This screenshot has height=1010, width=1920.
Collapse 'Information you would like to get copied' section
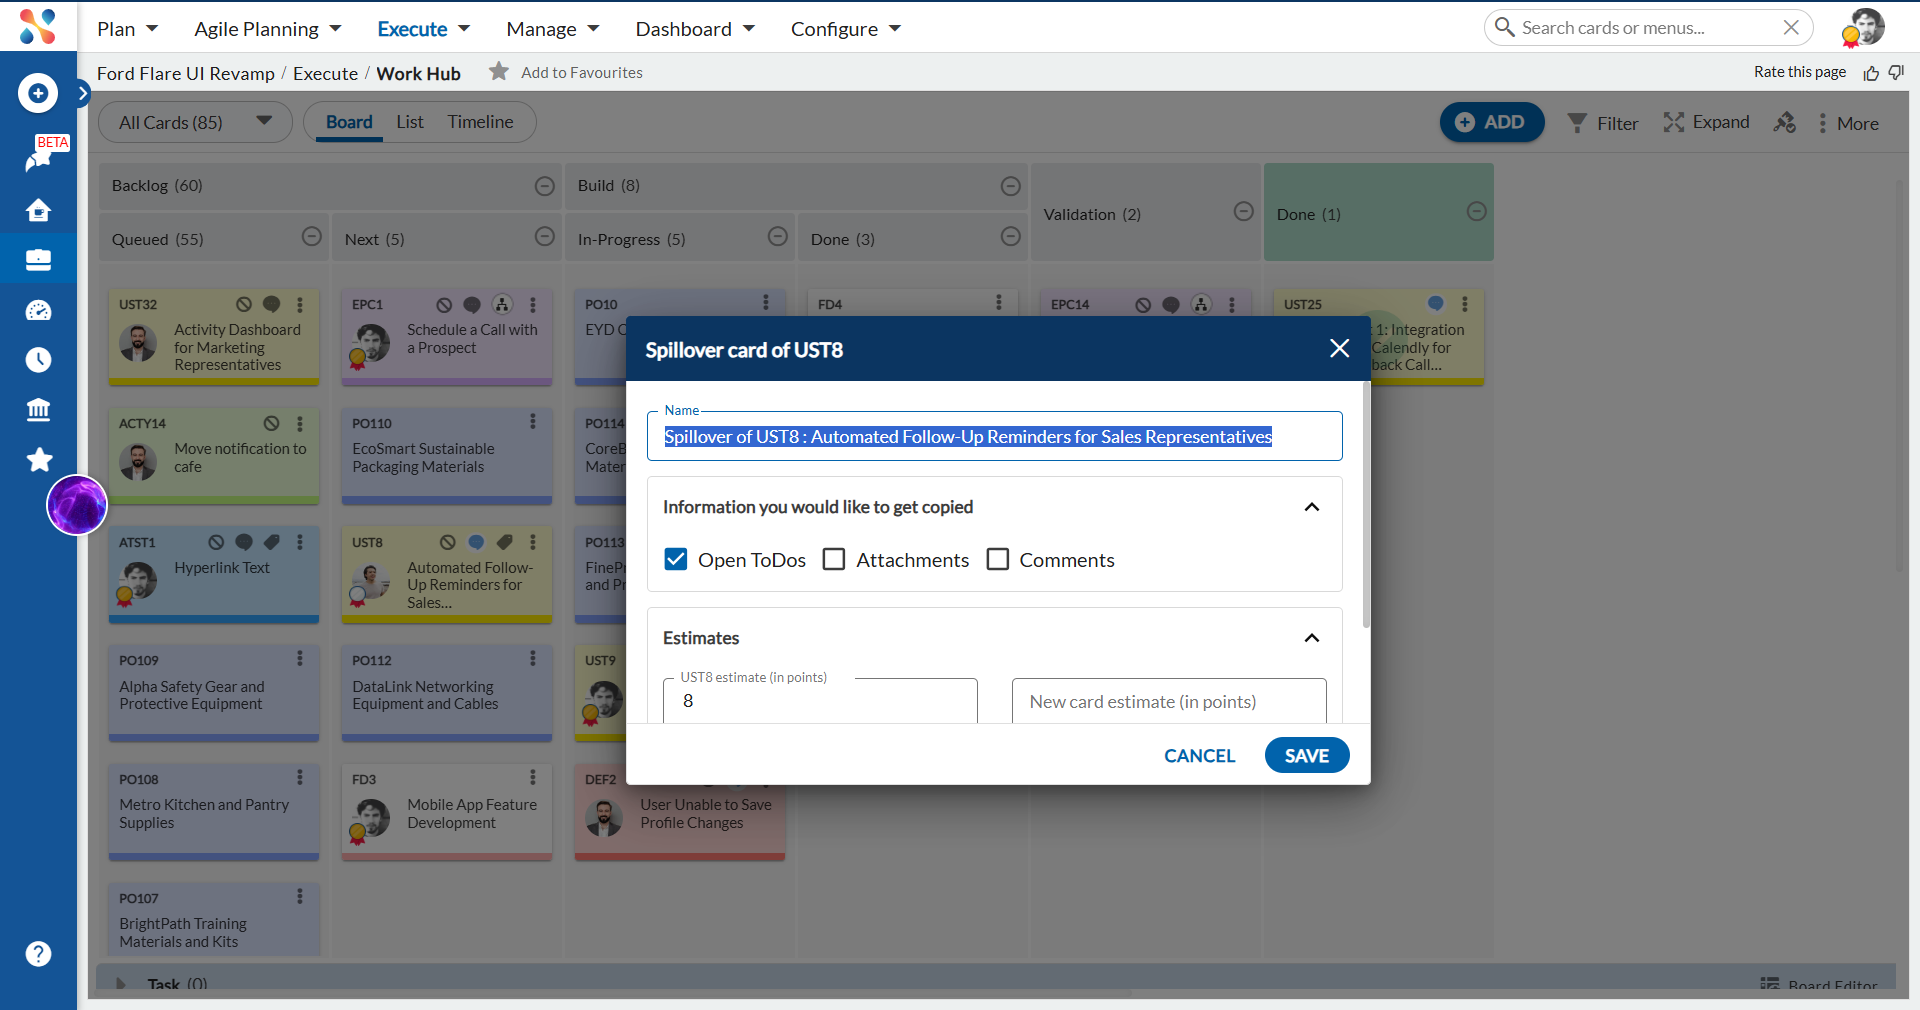click(1312, 507)
